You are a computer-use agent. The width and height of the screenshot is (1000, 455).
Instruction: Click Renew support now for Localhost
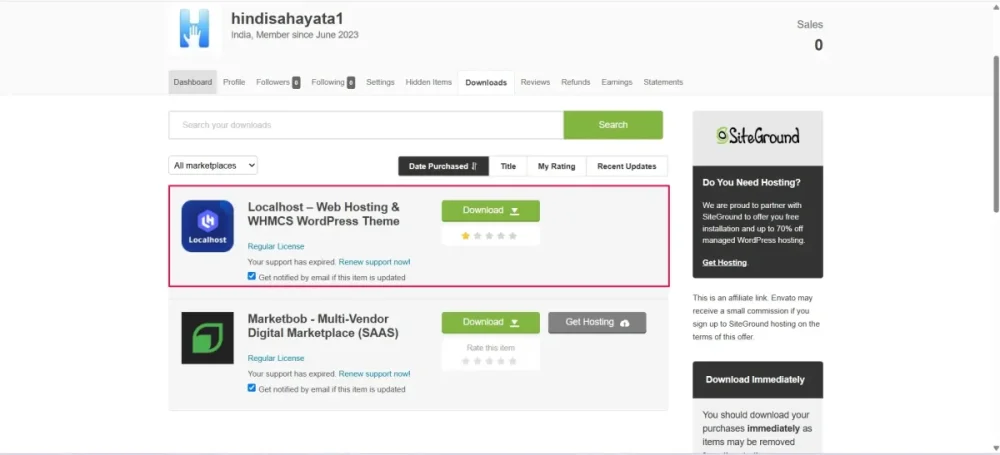pyautogui.click(x=374, y=262)
